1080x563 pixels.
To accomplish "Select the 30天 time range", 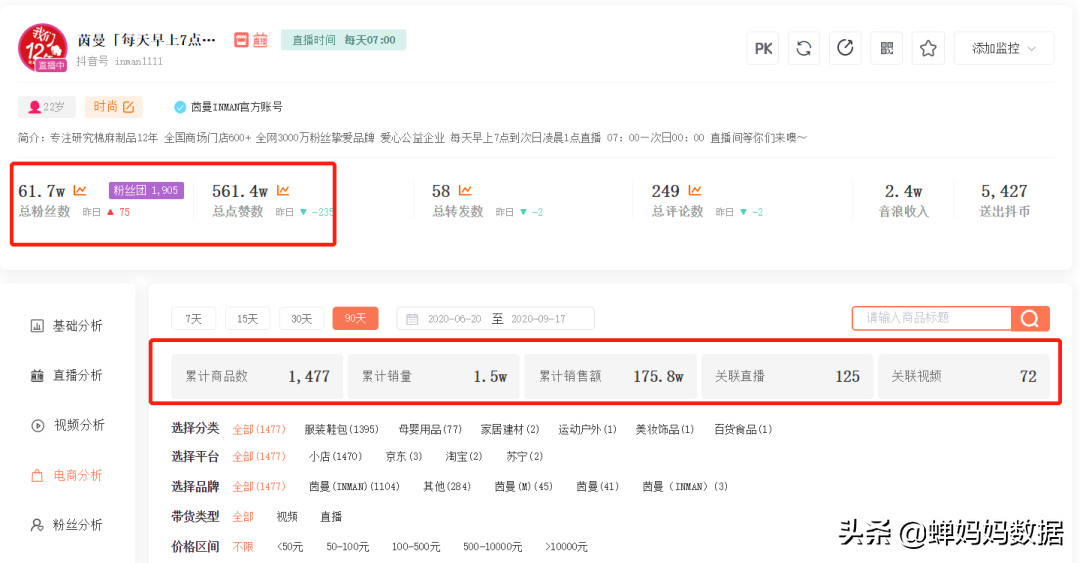I will point(301,318).
